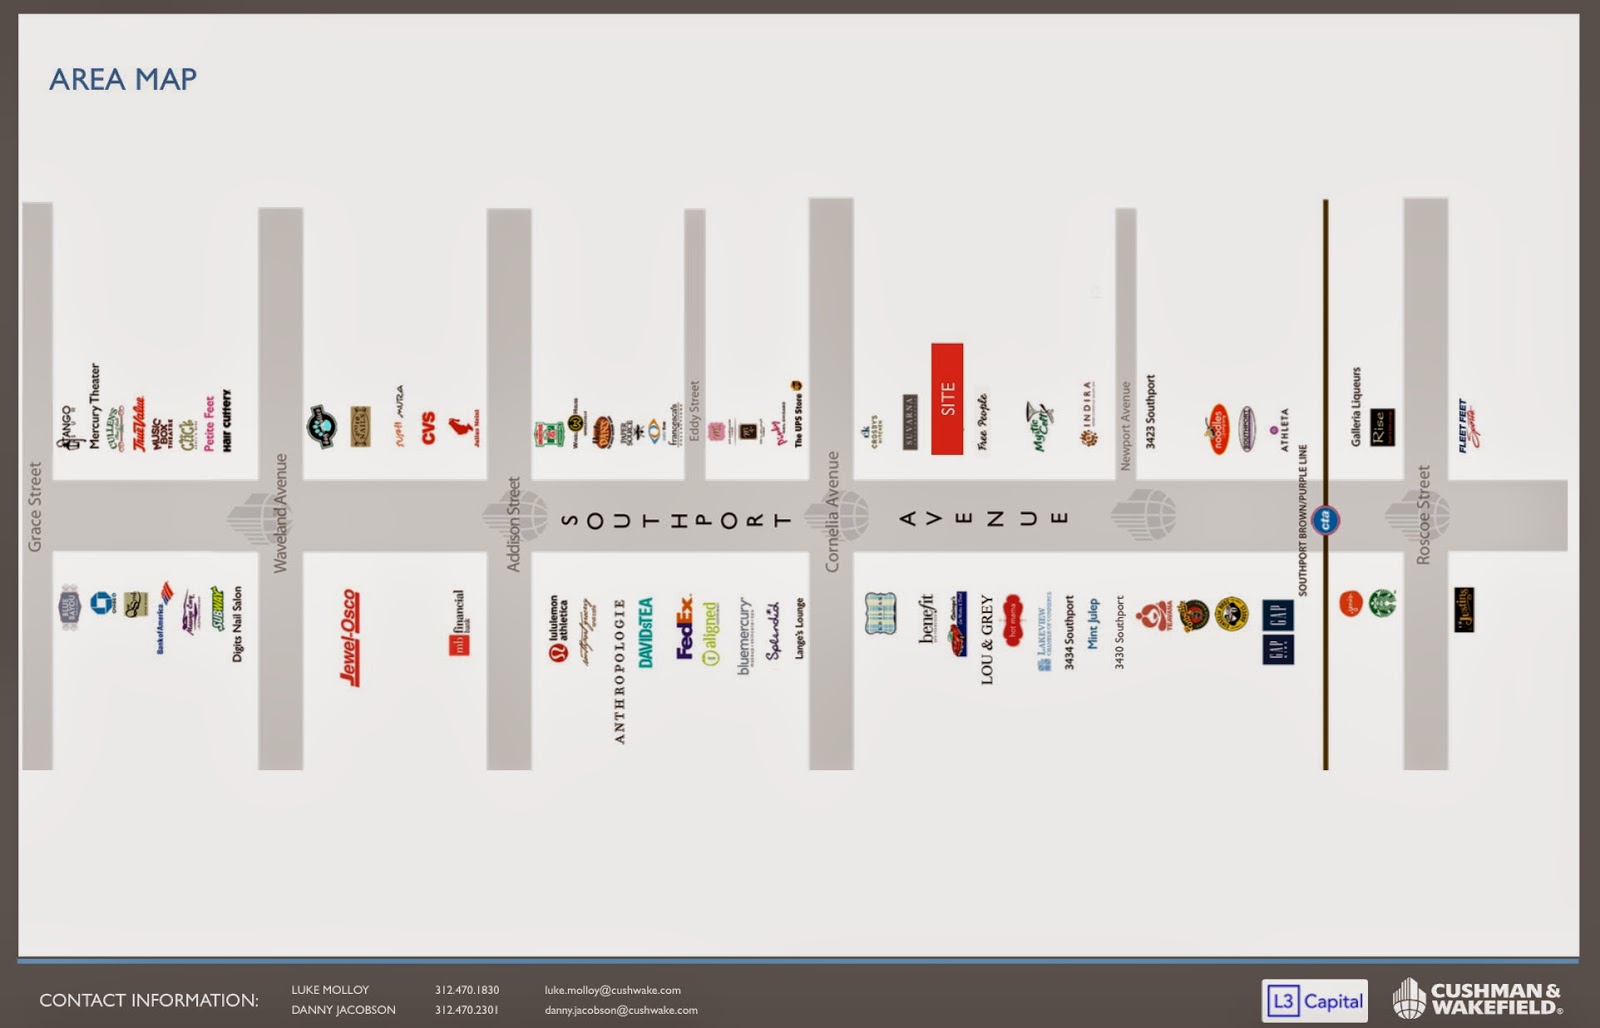Click the Petite Feet logo

[x=209, y=424]
